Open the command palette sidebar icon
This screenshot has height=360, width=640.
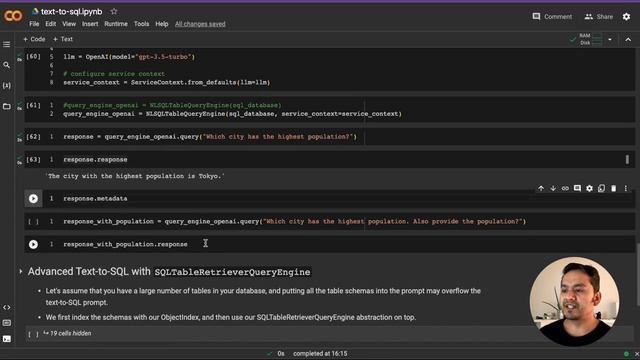(x=7, y=323)
